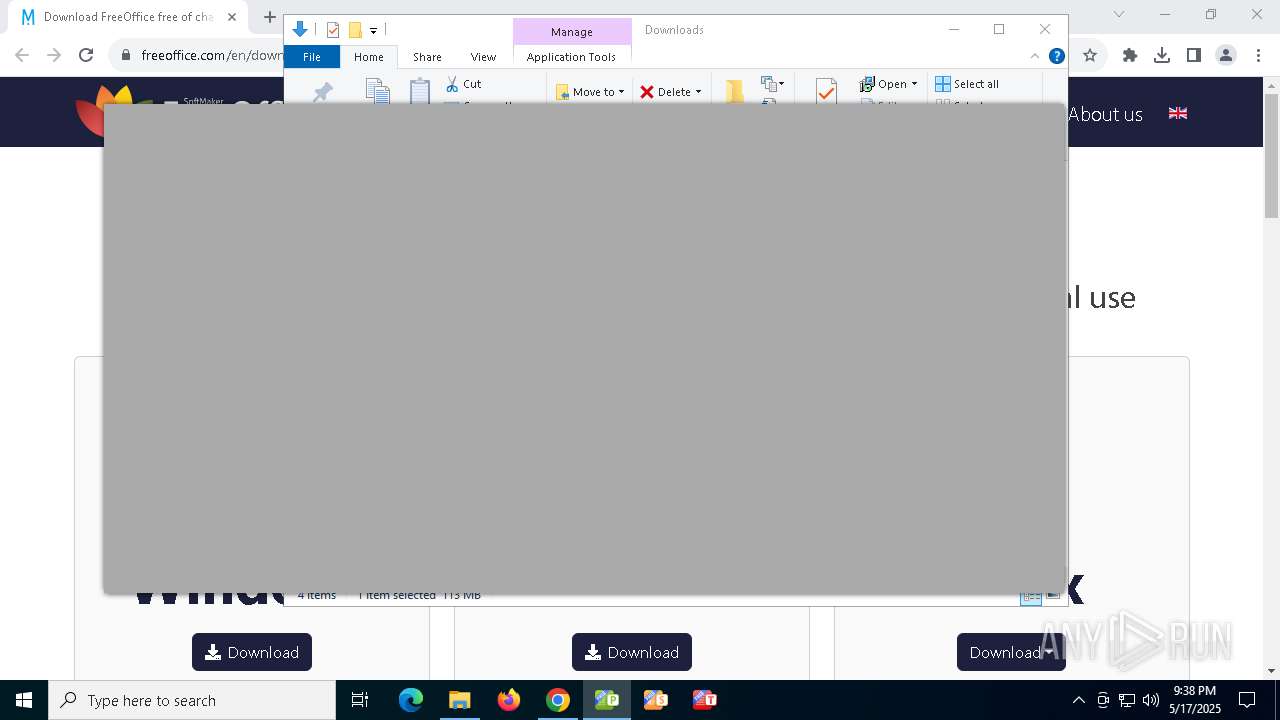The height and width of the screenshot is (720, 1280).
Task: Click Manage contextual tab header
Action: coord(572,32)
